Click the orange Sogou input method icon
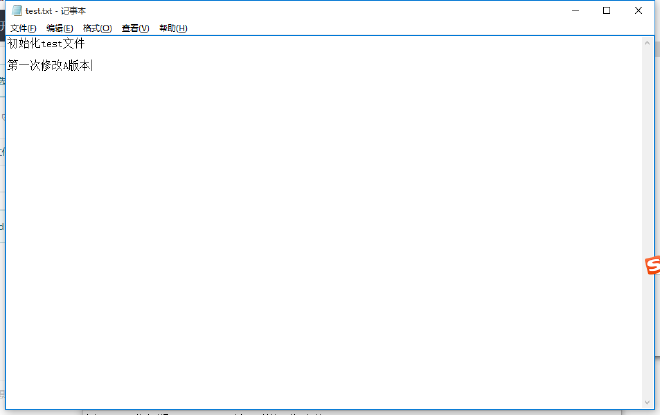Image resolution: width=660 pixels, height=415 pixels. (x=652, y=265)
